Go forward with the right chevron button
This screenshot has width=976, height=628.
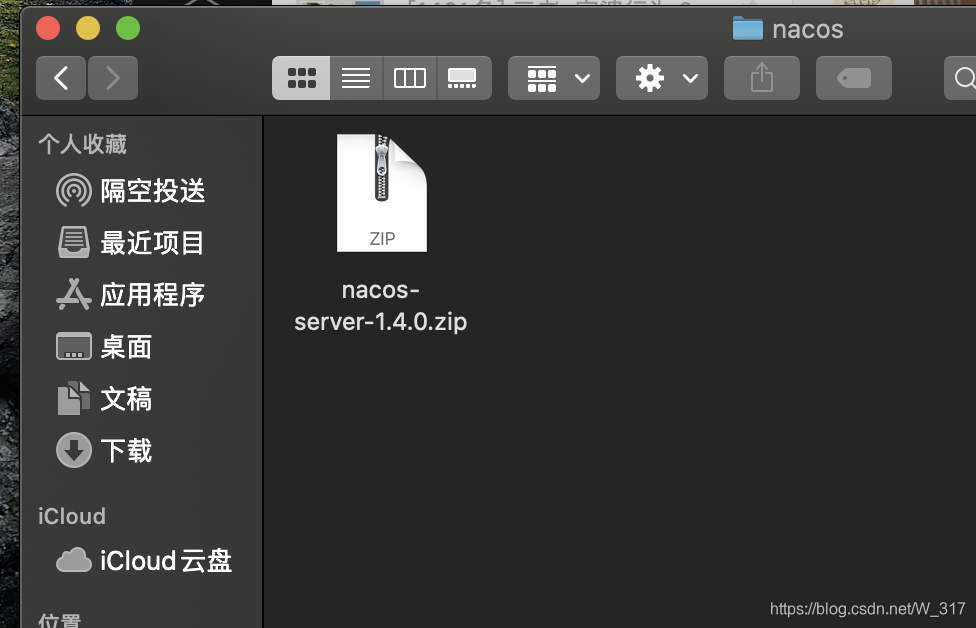pos(113,78)
